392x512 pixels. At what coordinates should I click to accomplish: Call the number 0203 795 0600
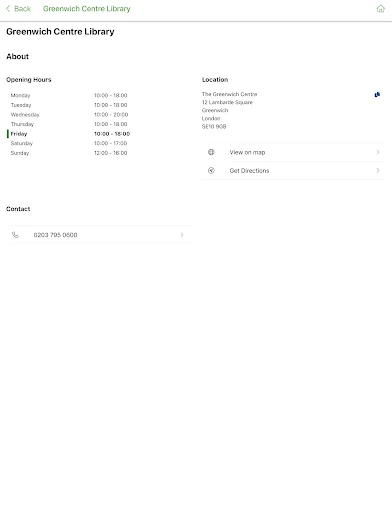(99, 235)
